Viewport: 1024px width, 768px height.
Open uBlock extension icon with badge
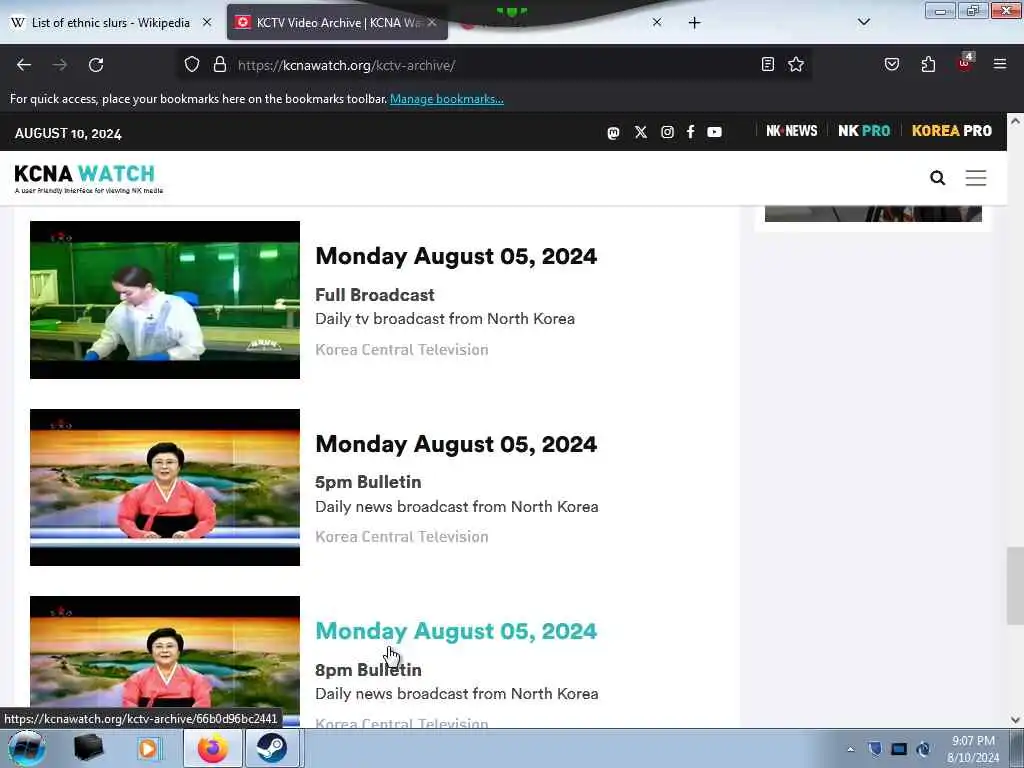click(x=965, y=63)
